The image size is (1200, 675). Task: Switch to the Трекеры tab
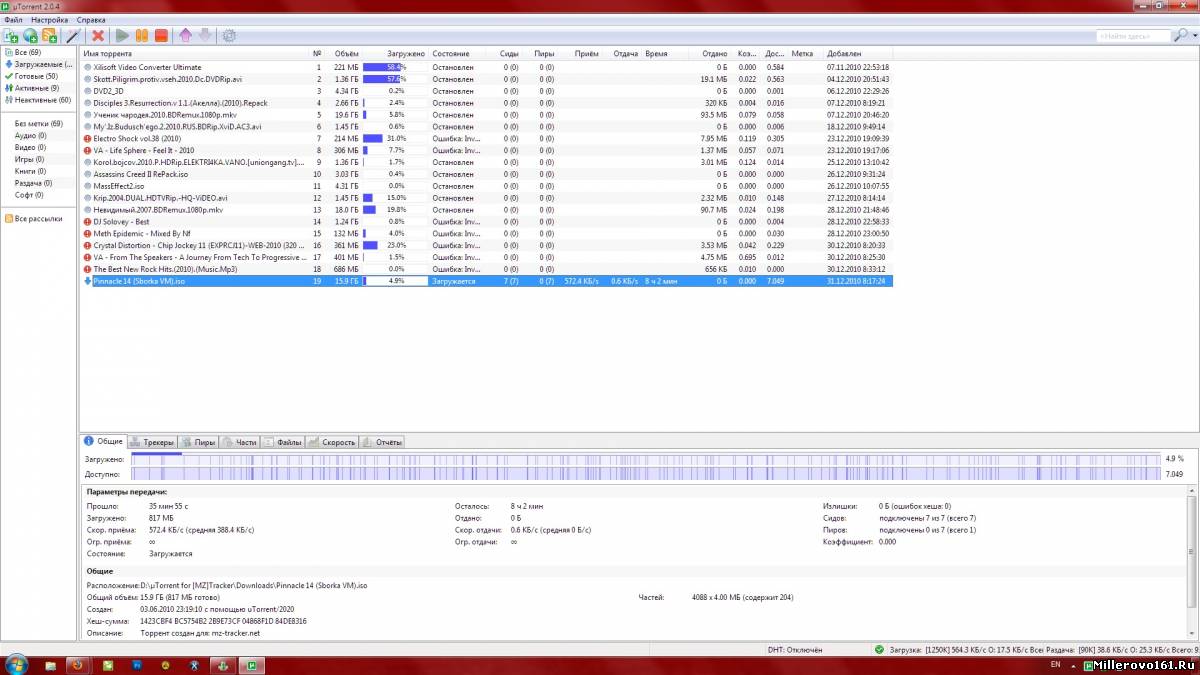(153, 442)
